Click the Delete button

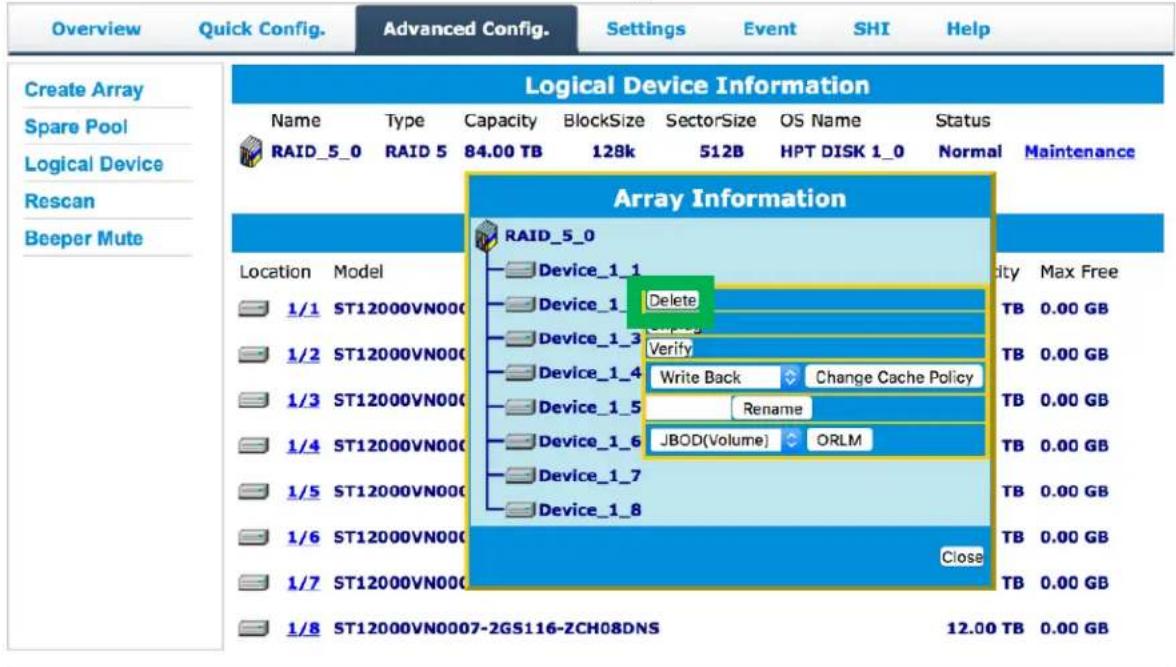[x=672, y=300]
